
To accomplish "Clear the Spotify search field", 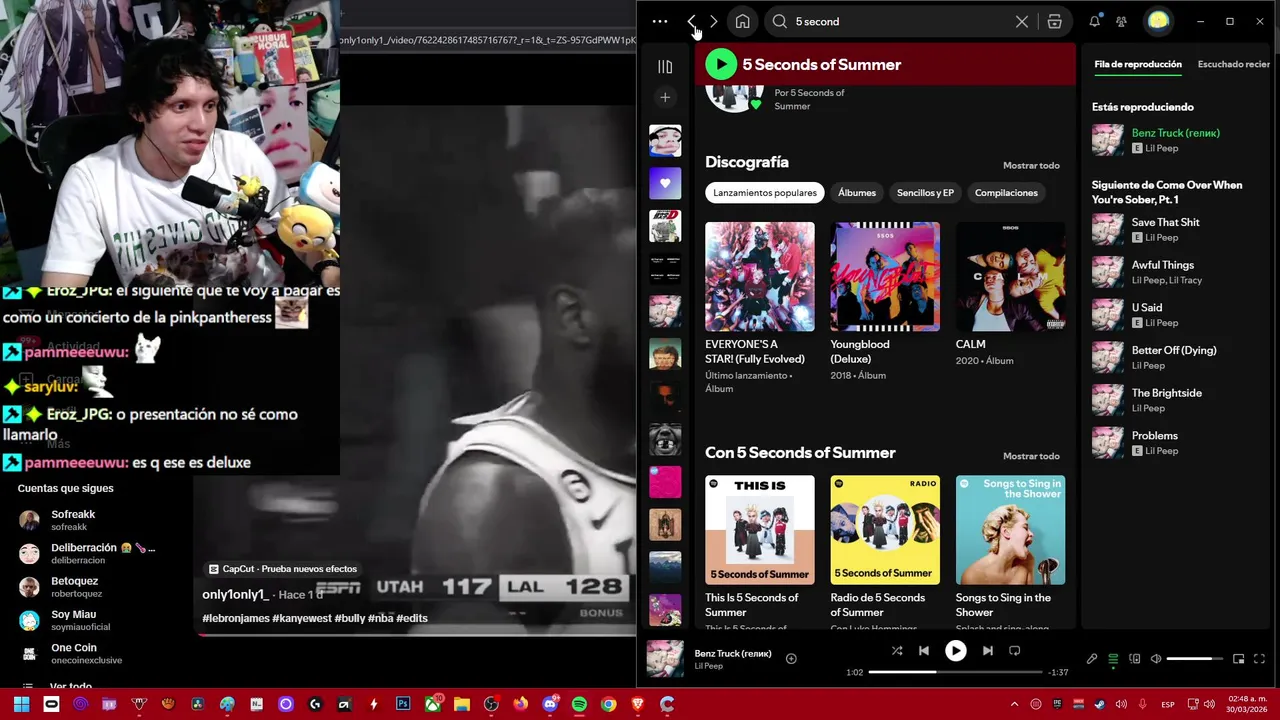I will click(1021, 21).
